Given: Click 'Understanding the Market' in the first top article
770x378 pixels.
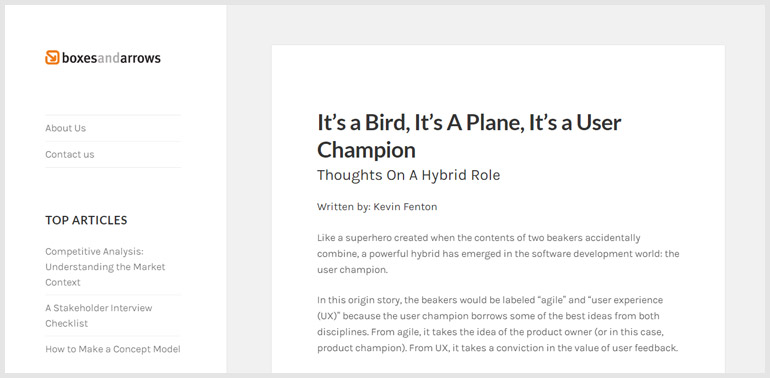Looking at the screenshot, I should [105, 267].
